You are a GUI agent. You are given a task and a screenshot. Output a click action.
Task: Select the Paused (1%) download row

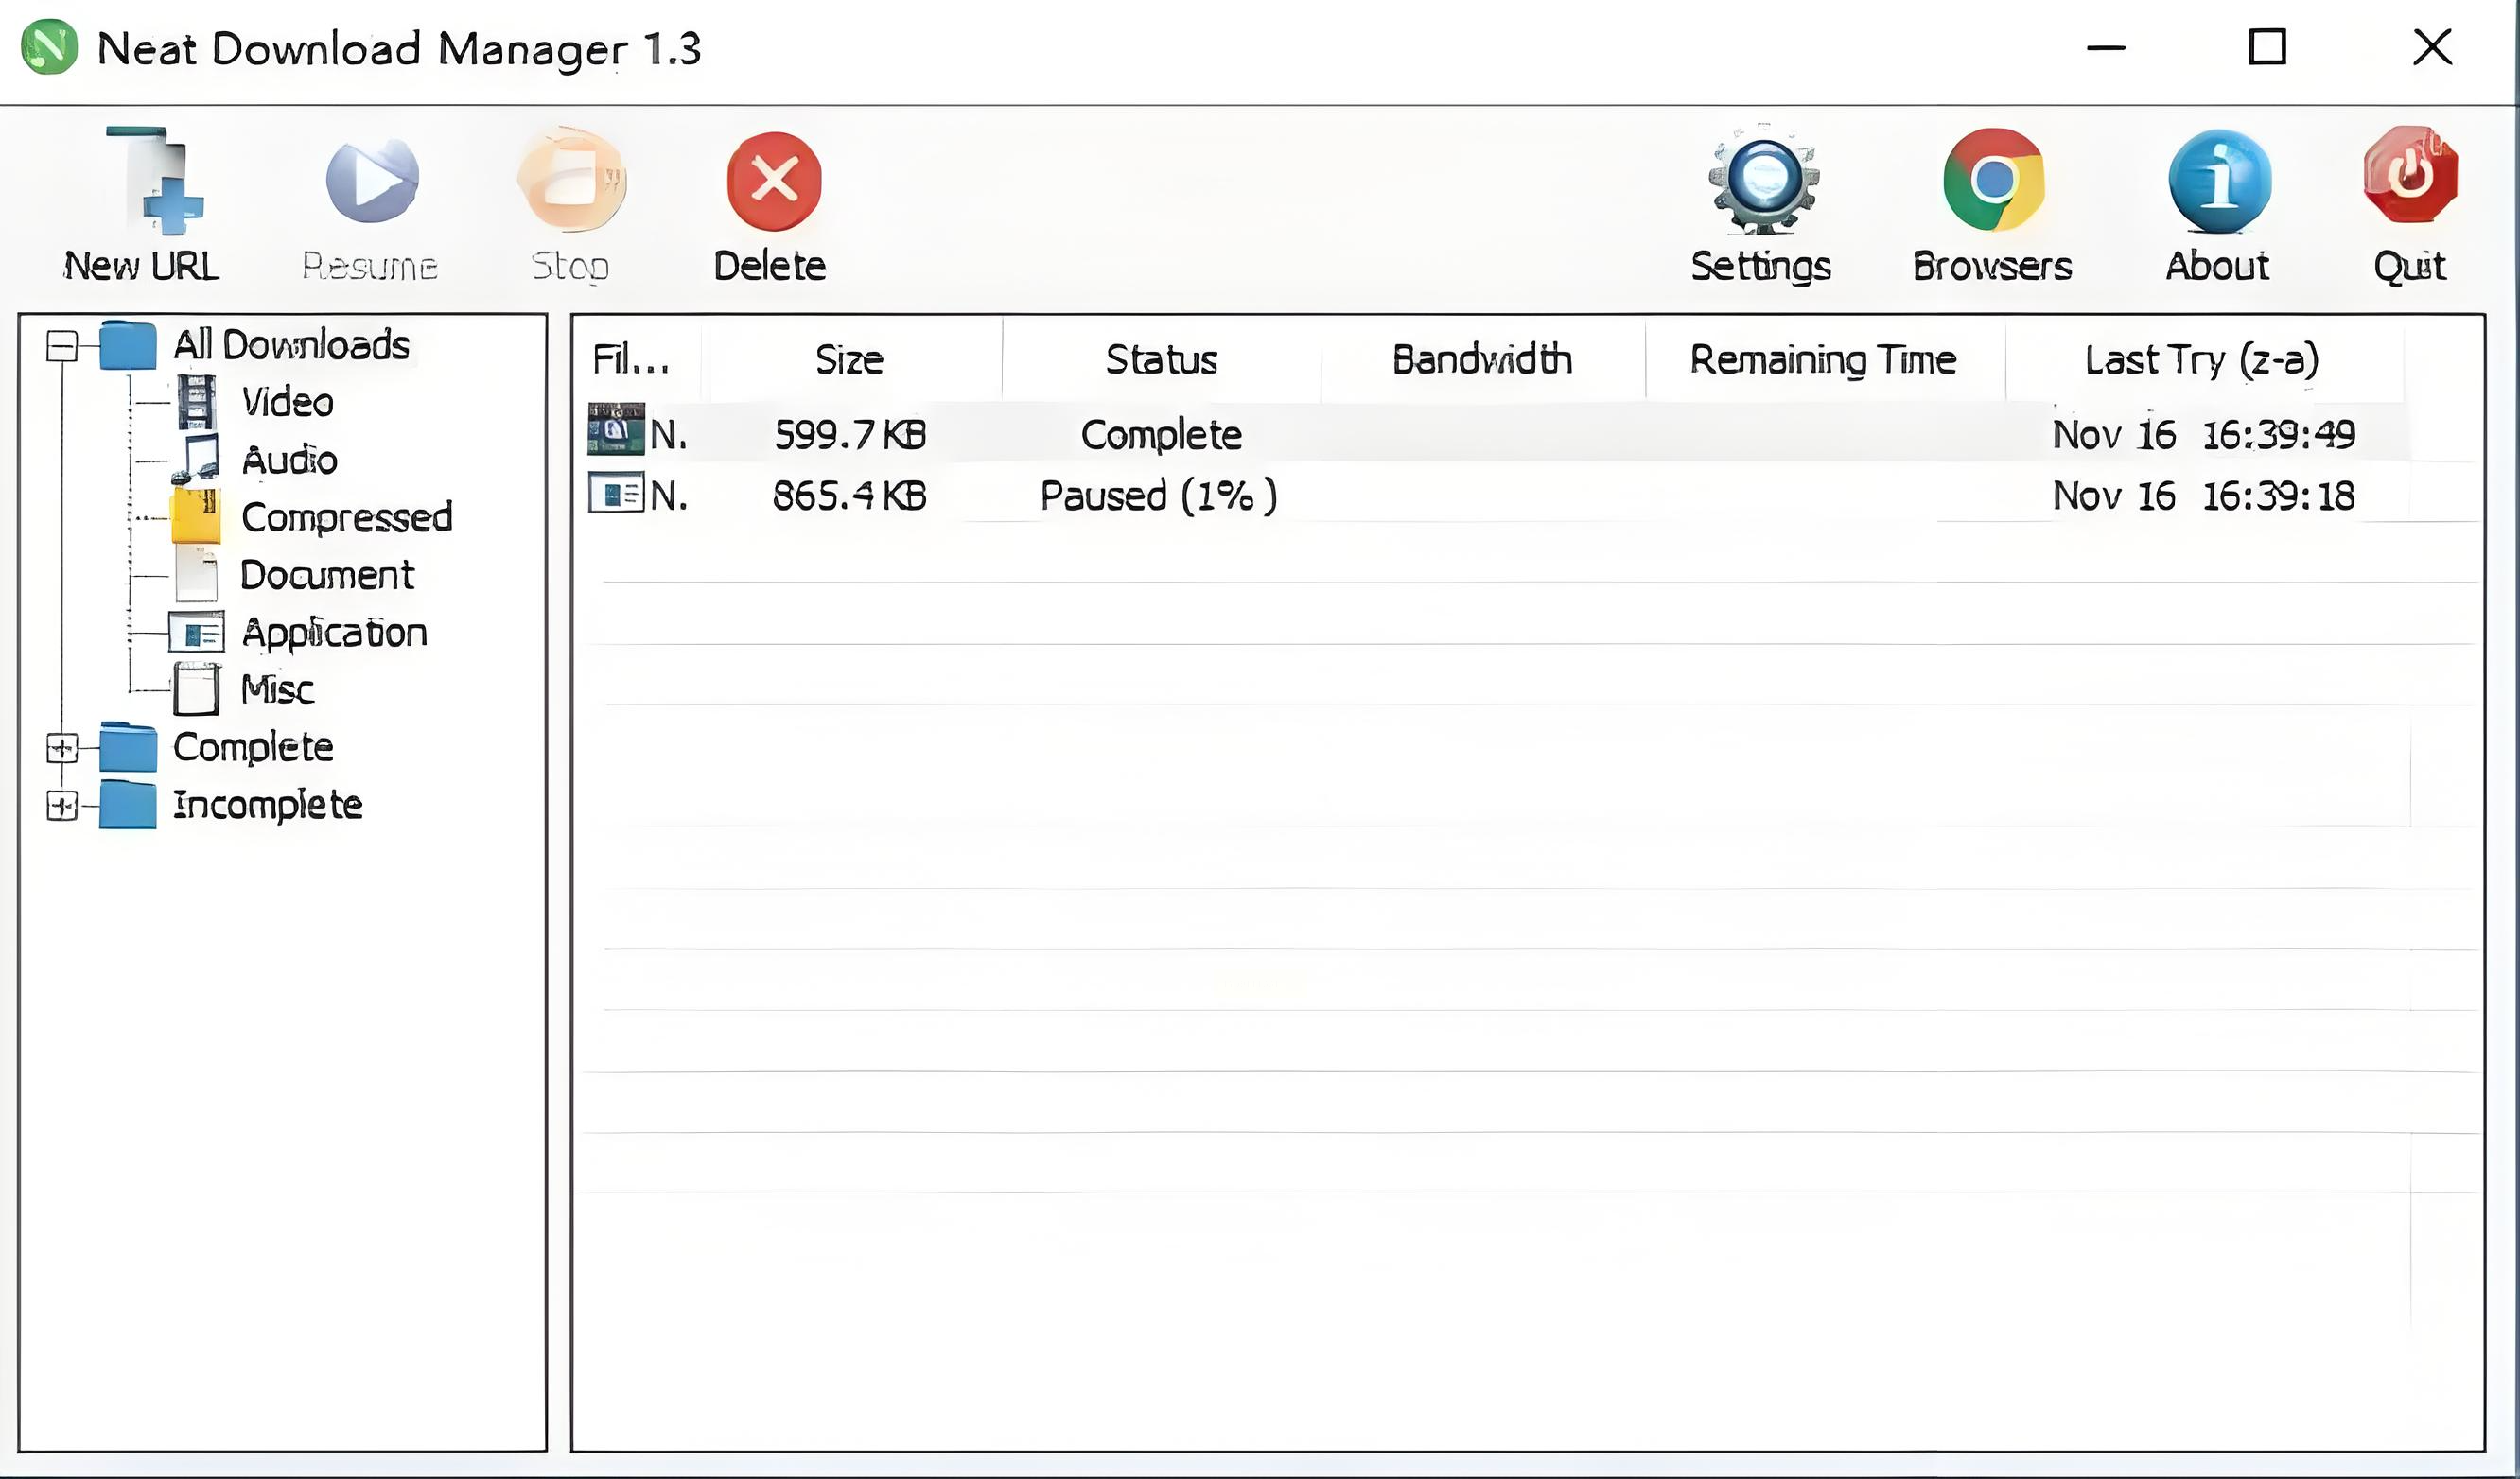1158,496
